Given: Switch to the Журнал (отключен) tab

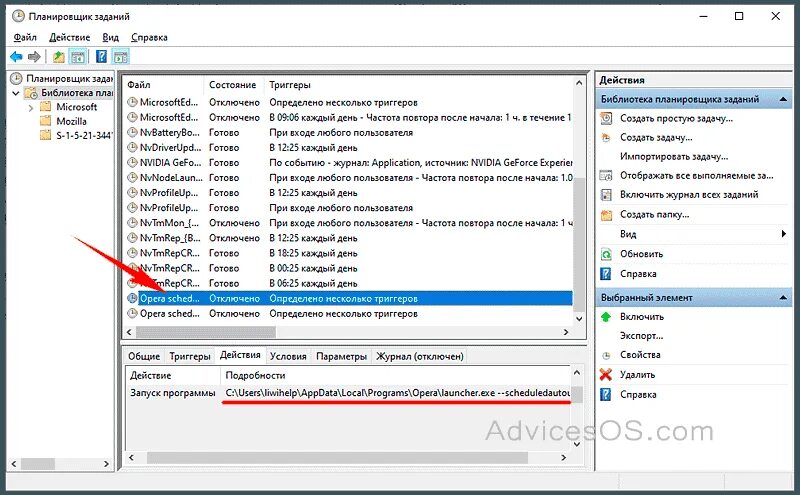Looking at the screenshot, I should click(419, 356).
